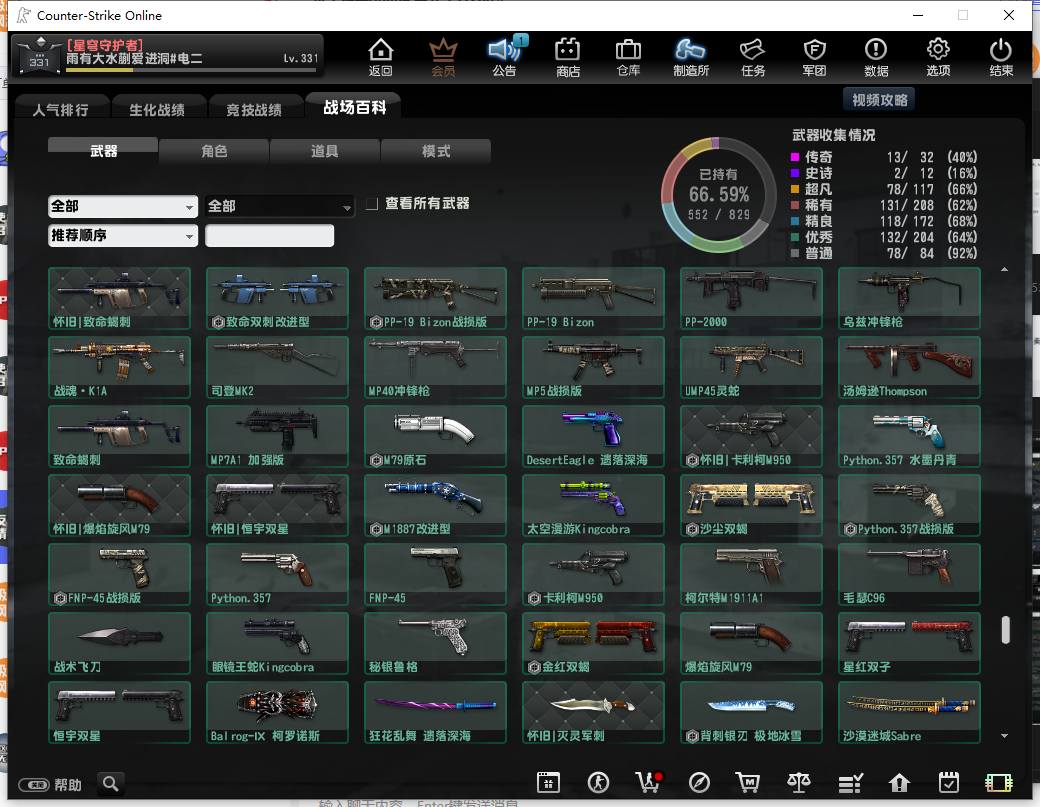Open the 制造所 crafting icon
Image resolution: width=1040 pixels, height=807 pixels.
(690, 57)
